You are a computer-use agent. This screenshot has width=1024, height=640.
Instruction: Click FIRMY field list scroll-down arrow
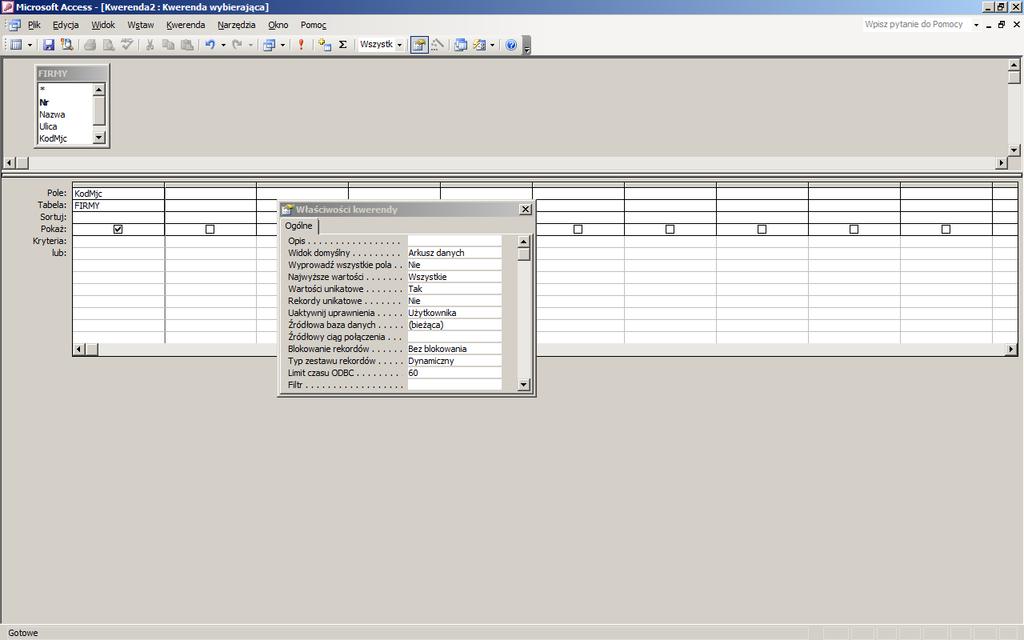pyautogui.click(x=99, y=138)
